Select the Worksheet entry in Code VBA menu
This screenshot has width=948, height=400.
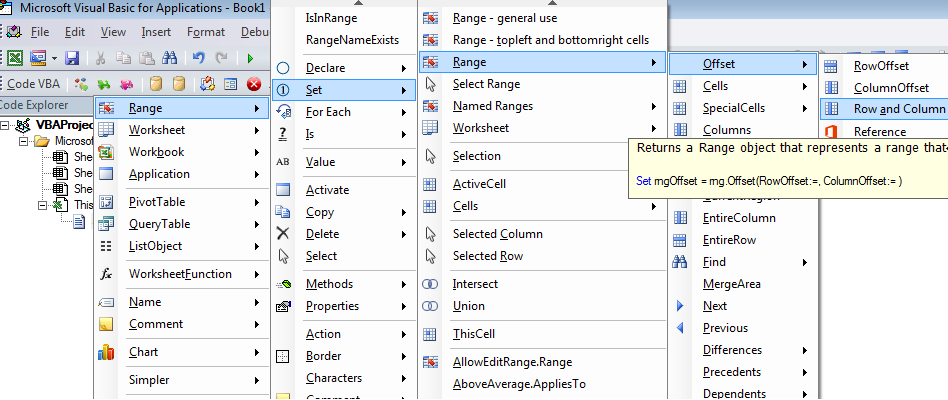[156, 130]
